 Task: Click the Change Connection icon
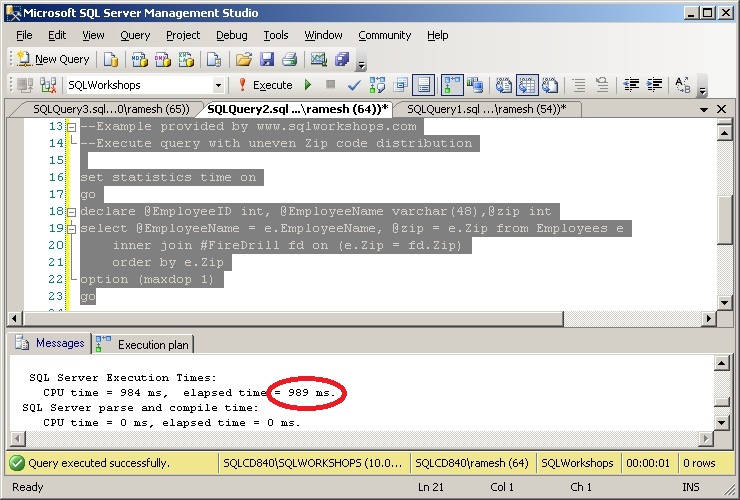(48, 85)
